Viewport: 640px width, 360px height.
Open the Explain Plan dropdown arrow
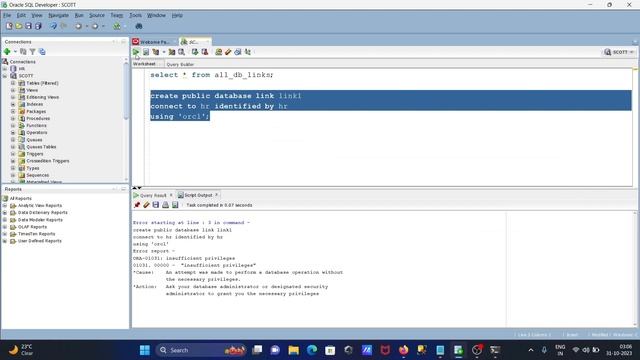click(x=164, y=52)
